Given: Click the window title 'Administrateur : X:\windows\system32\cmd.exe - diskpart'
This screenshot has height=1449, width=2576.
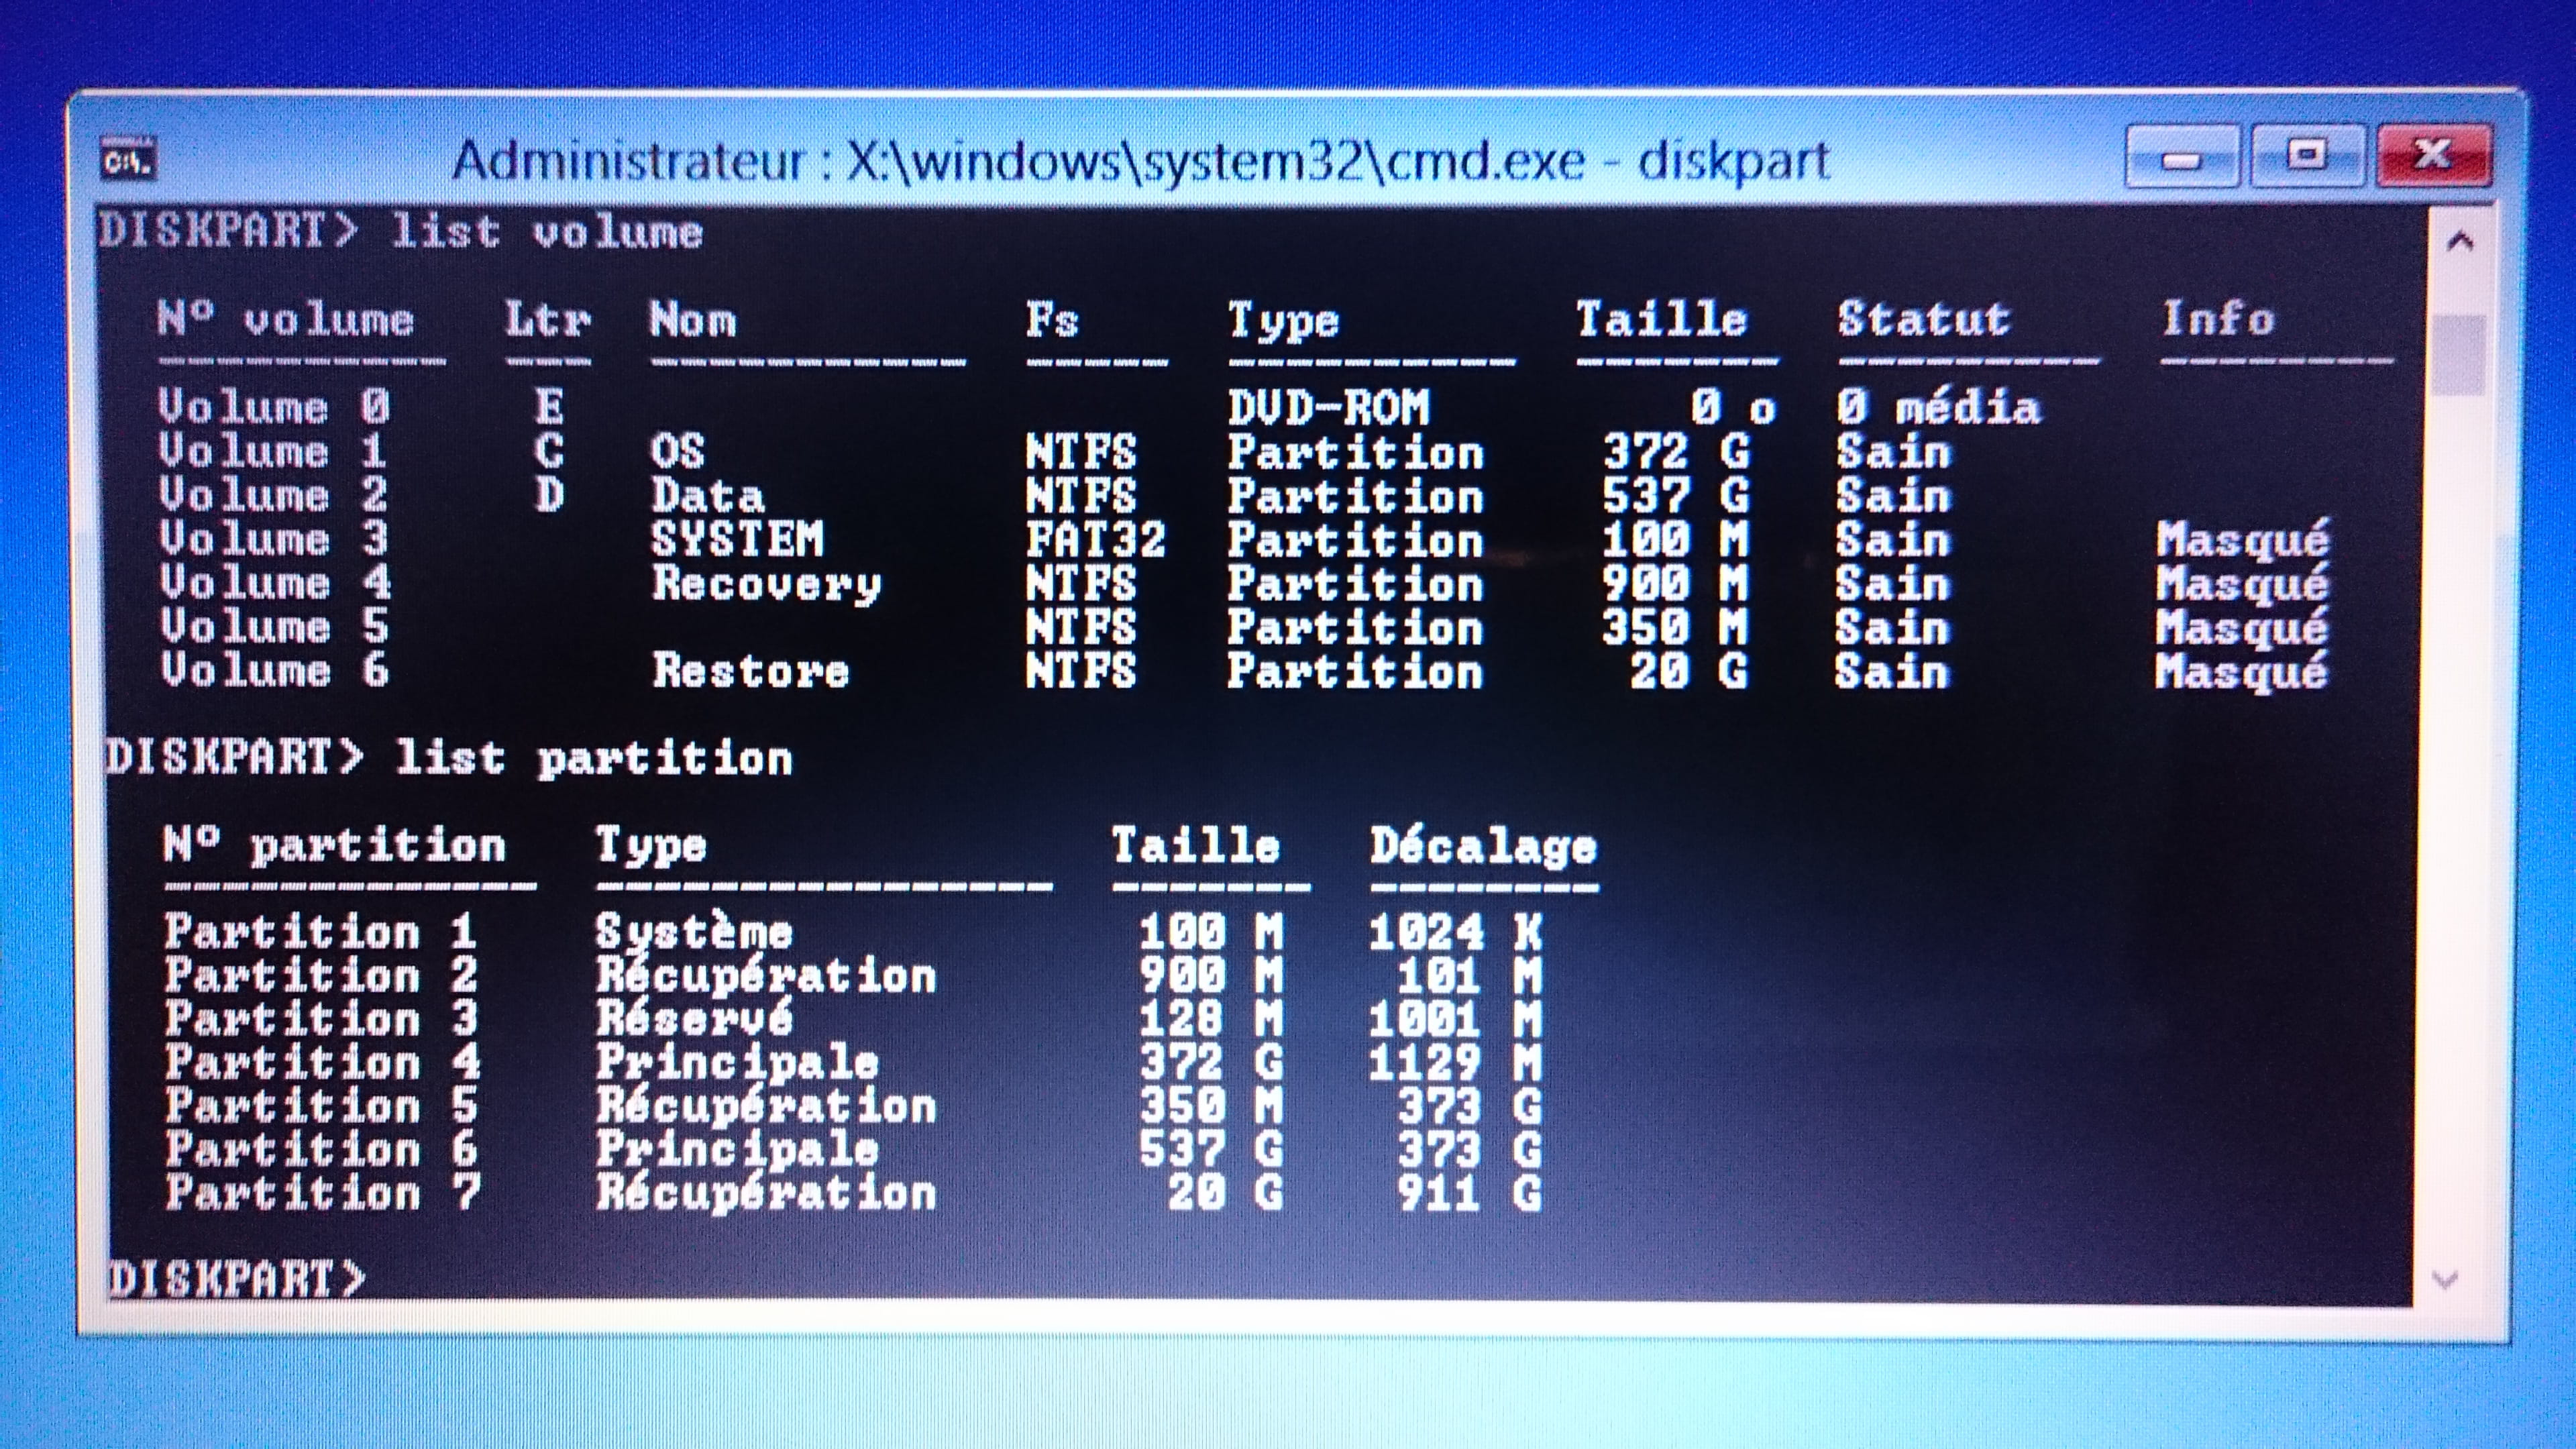Looking at the screenshot, I should click(1141, 161).
